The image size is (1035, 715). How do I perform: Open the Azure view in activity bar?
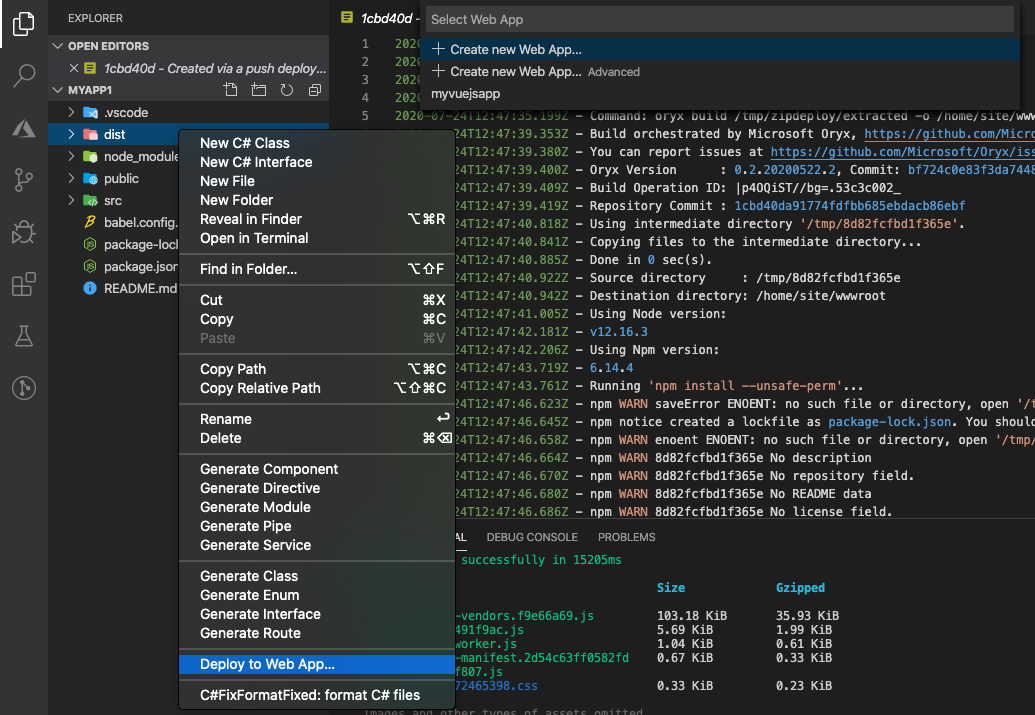click(x=24, y=127)
